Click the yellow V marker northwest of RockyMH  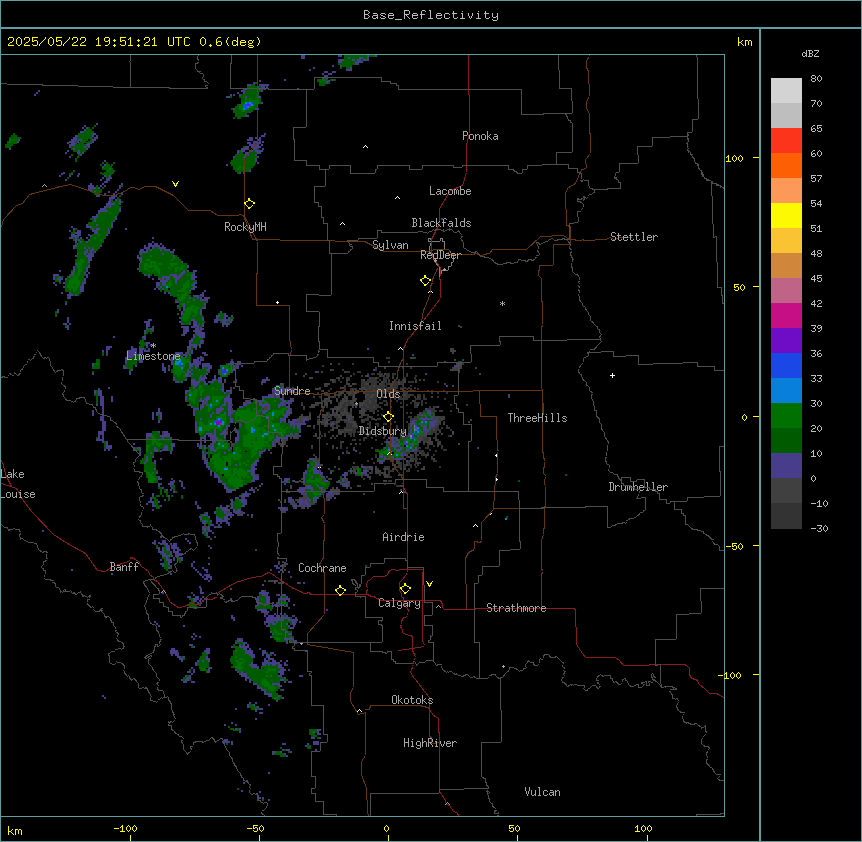[x=175, y=184]
